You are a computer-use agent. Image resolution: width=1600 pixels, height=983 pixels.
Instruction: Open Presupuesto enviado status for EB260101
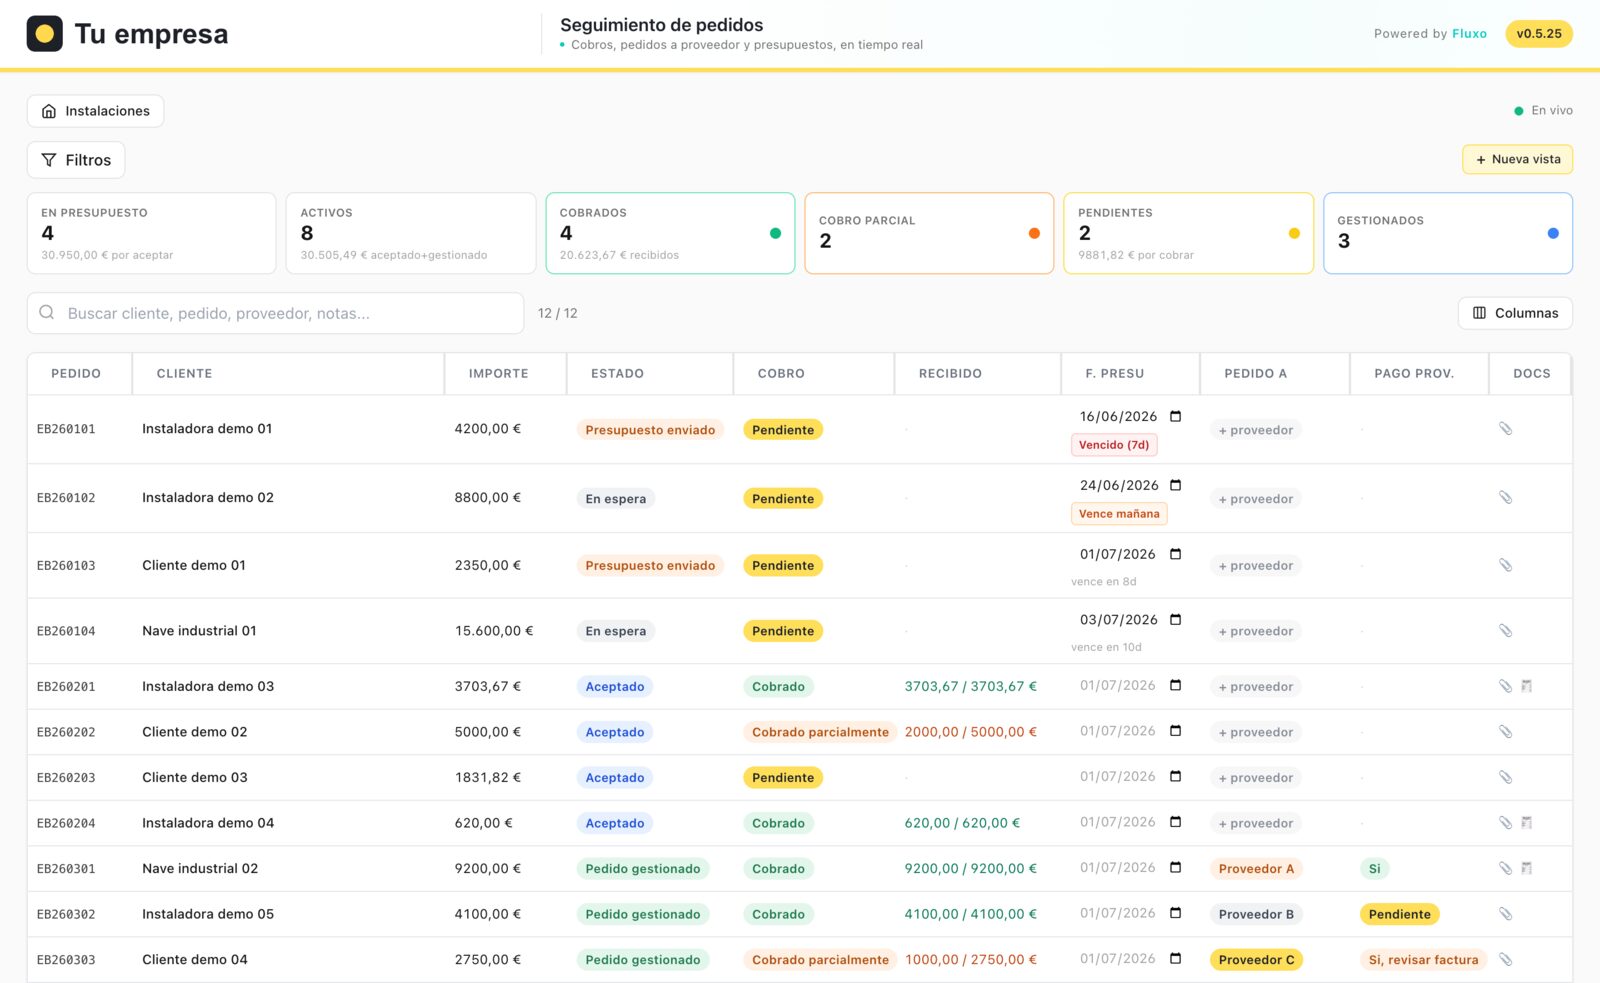(x=650, y=430)
